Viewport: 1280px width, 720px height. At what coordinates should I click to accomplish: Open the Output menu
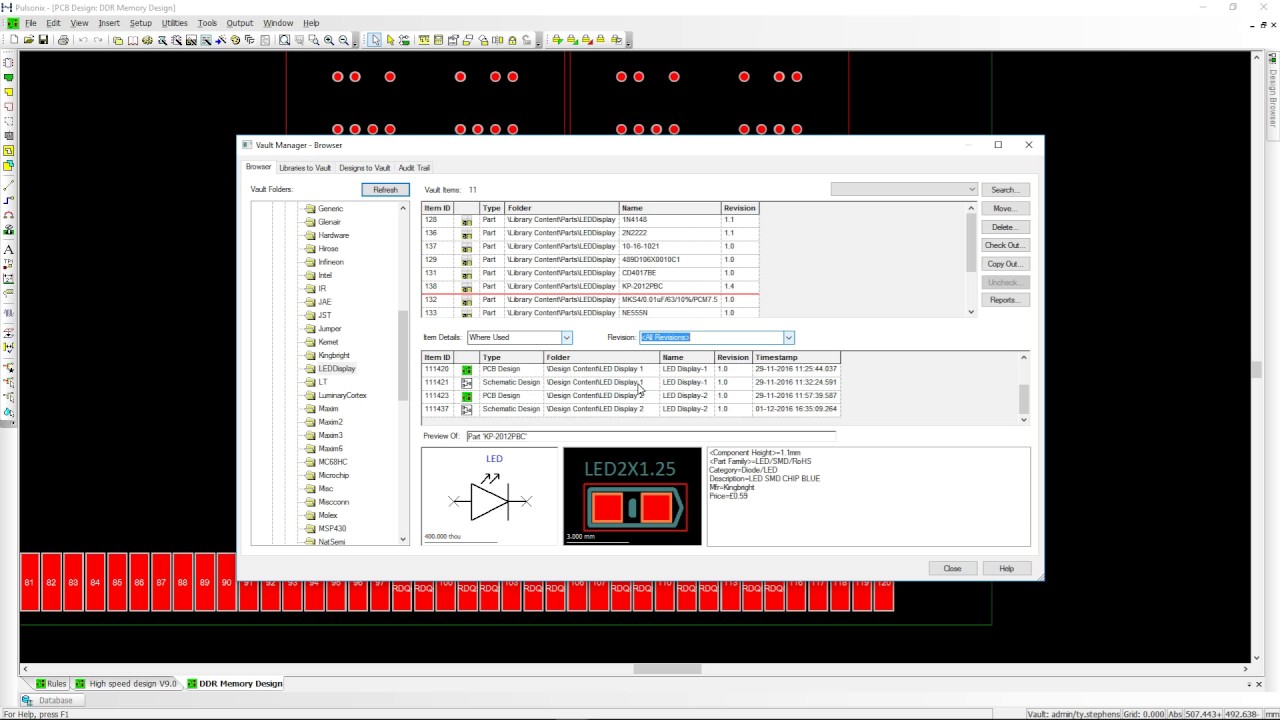[x=240, y=23]
